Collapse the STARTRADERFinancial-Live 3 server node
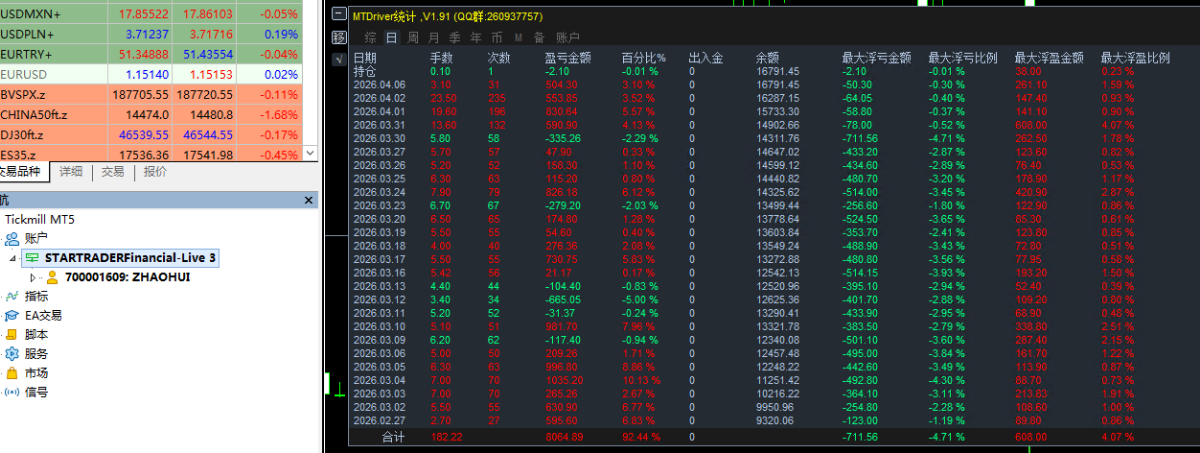 coord(13,258)
